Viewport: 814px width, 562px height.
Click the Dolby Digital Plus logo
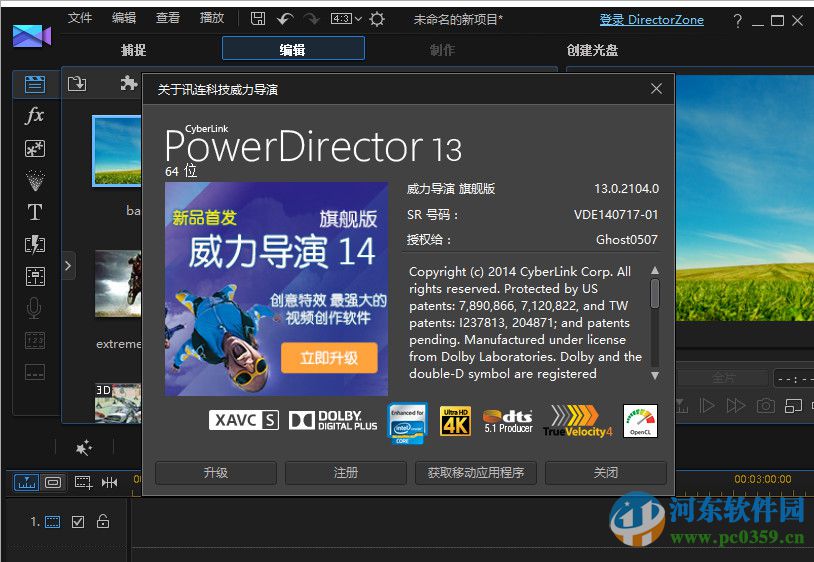click(333, 420)
